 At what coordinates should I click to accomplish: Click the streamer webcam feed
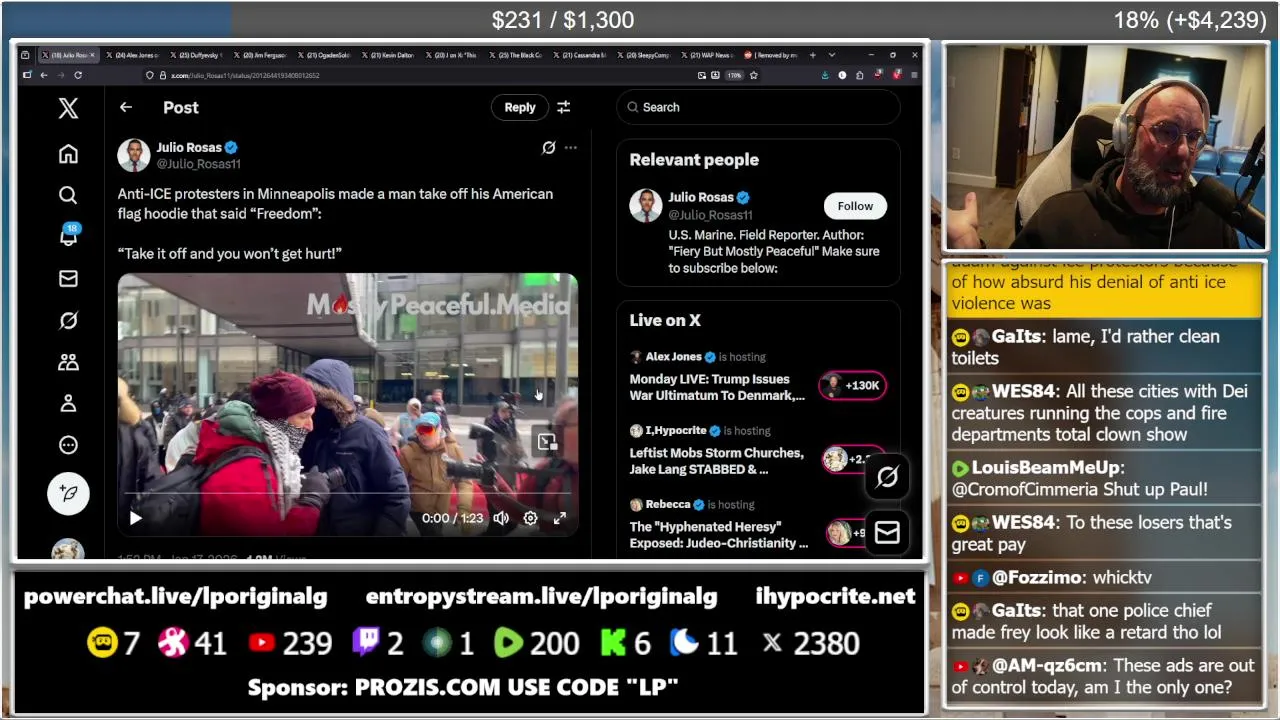coord(1106,146)
